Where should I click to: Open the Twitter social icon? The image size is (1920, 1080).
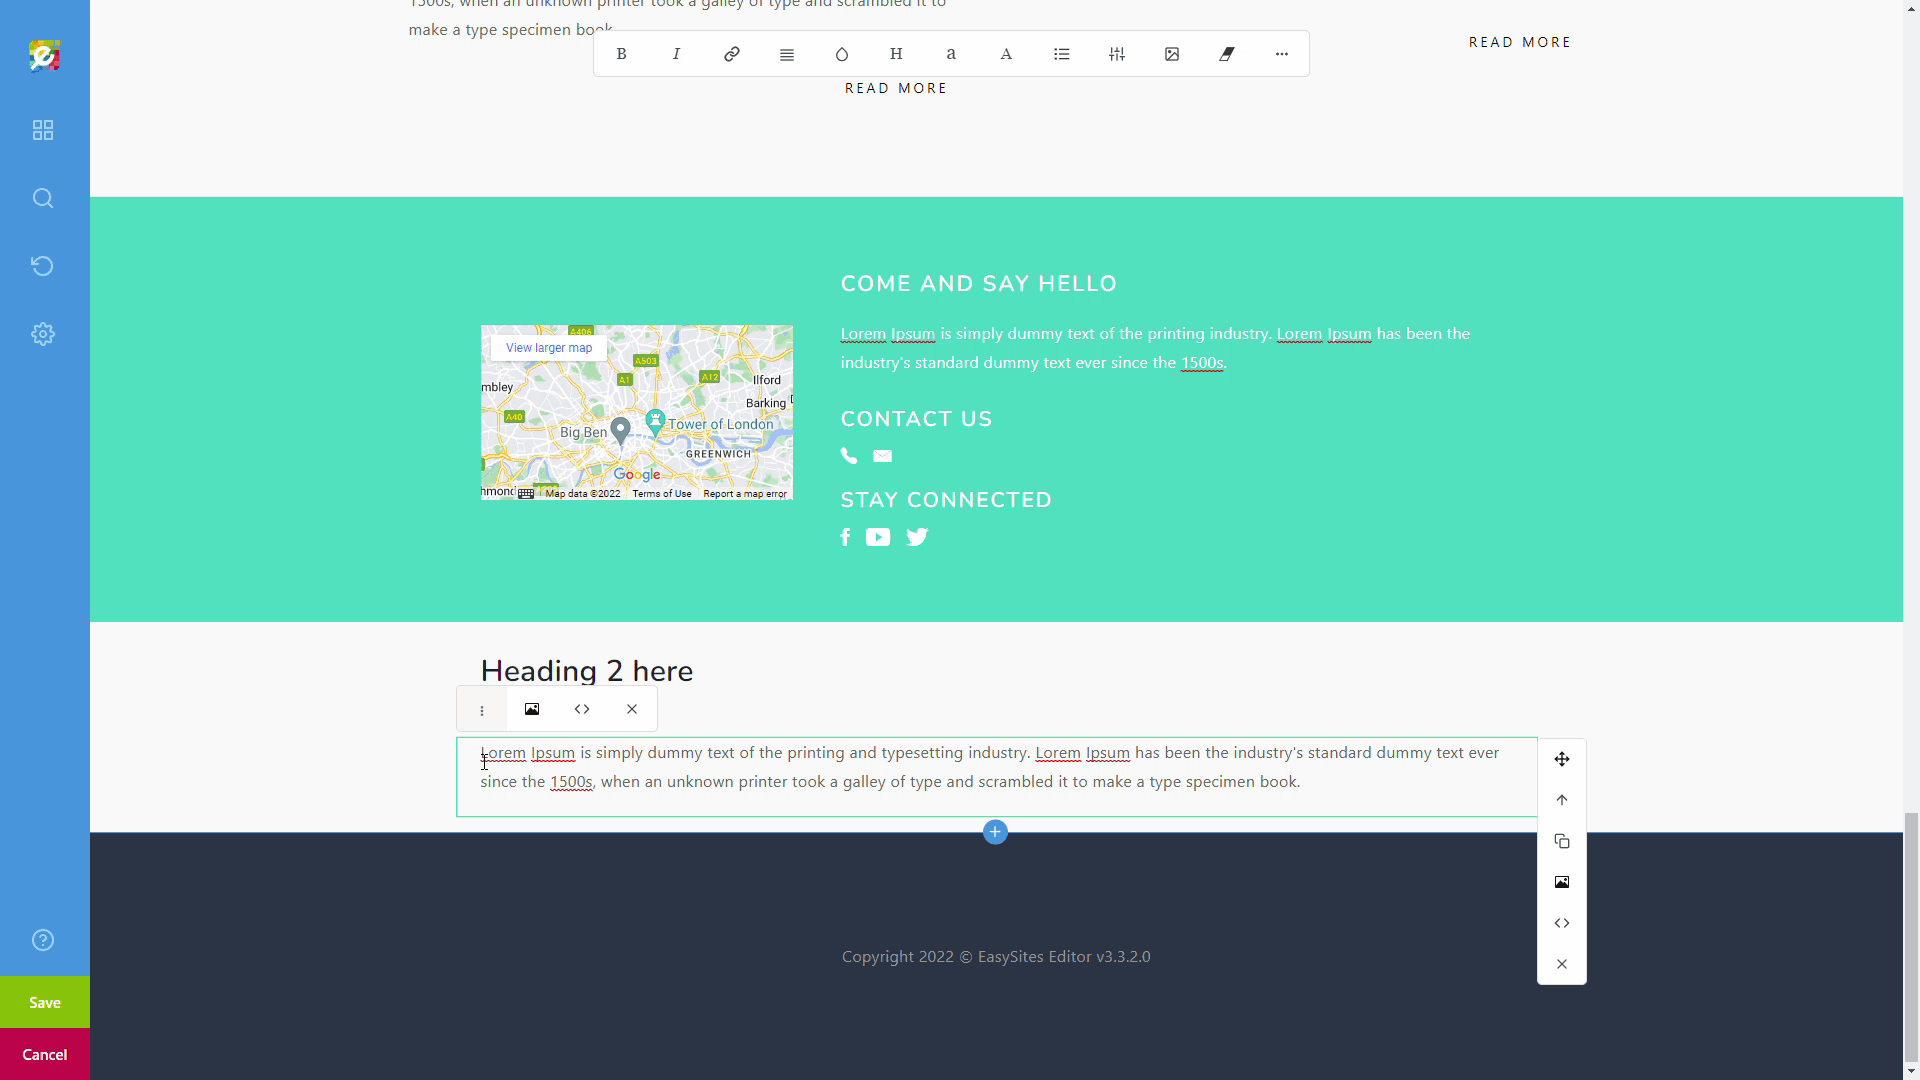(x=917, y=538)
